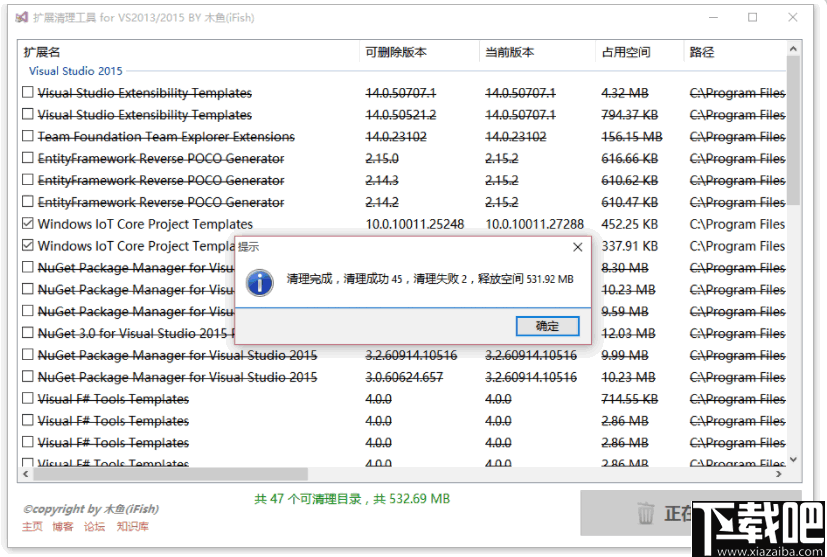Tick the Team Foundation Team Explorer Extensions checkbox

tap(28, 136)
